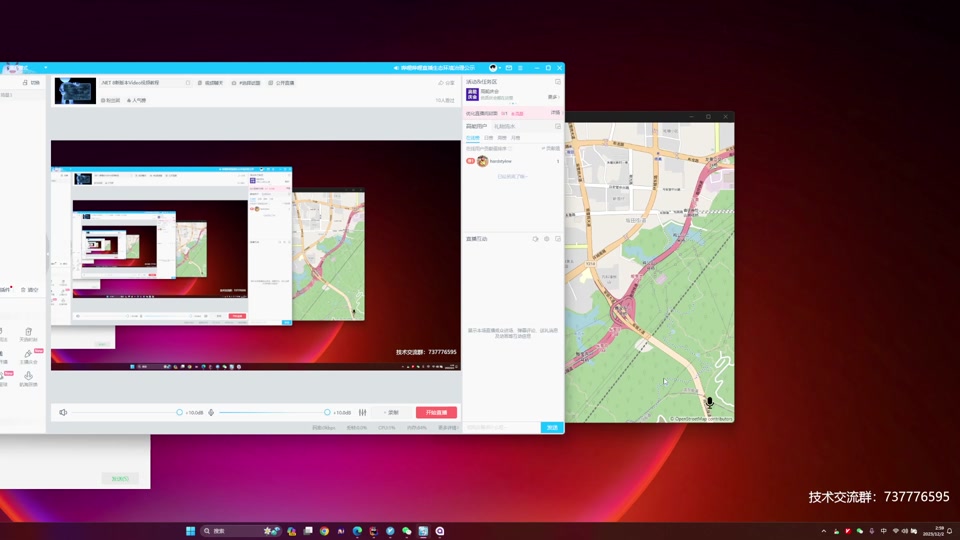This screenshot has height=540, width=960.
Task: Open Windows Start menu in taskbar
Action: 190,531
